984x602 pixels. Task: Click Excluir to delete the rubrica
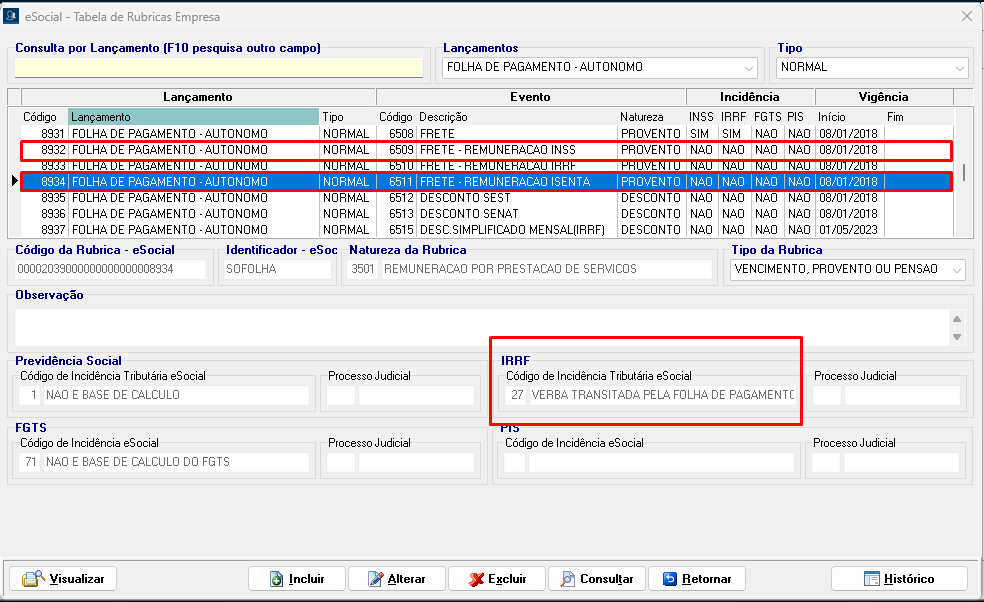[496, 579]
